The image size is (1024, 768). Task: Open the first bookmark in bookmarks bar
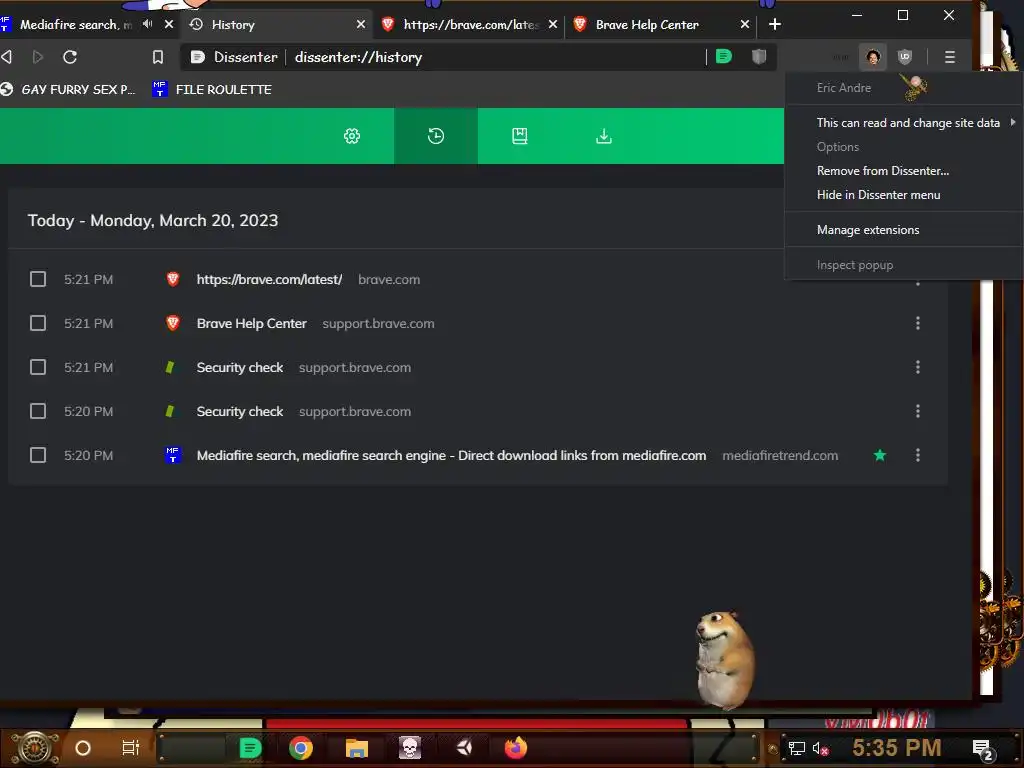[x=69, y=89]
